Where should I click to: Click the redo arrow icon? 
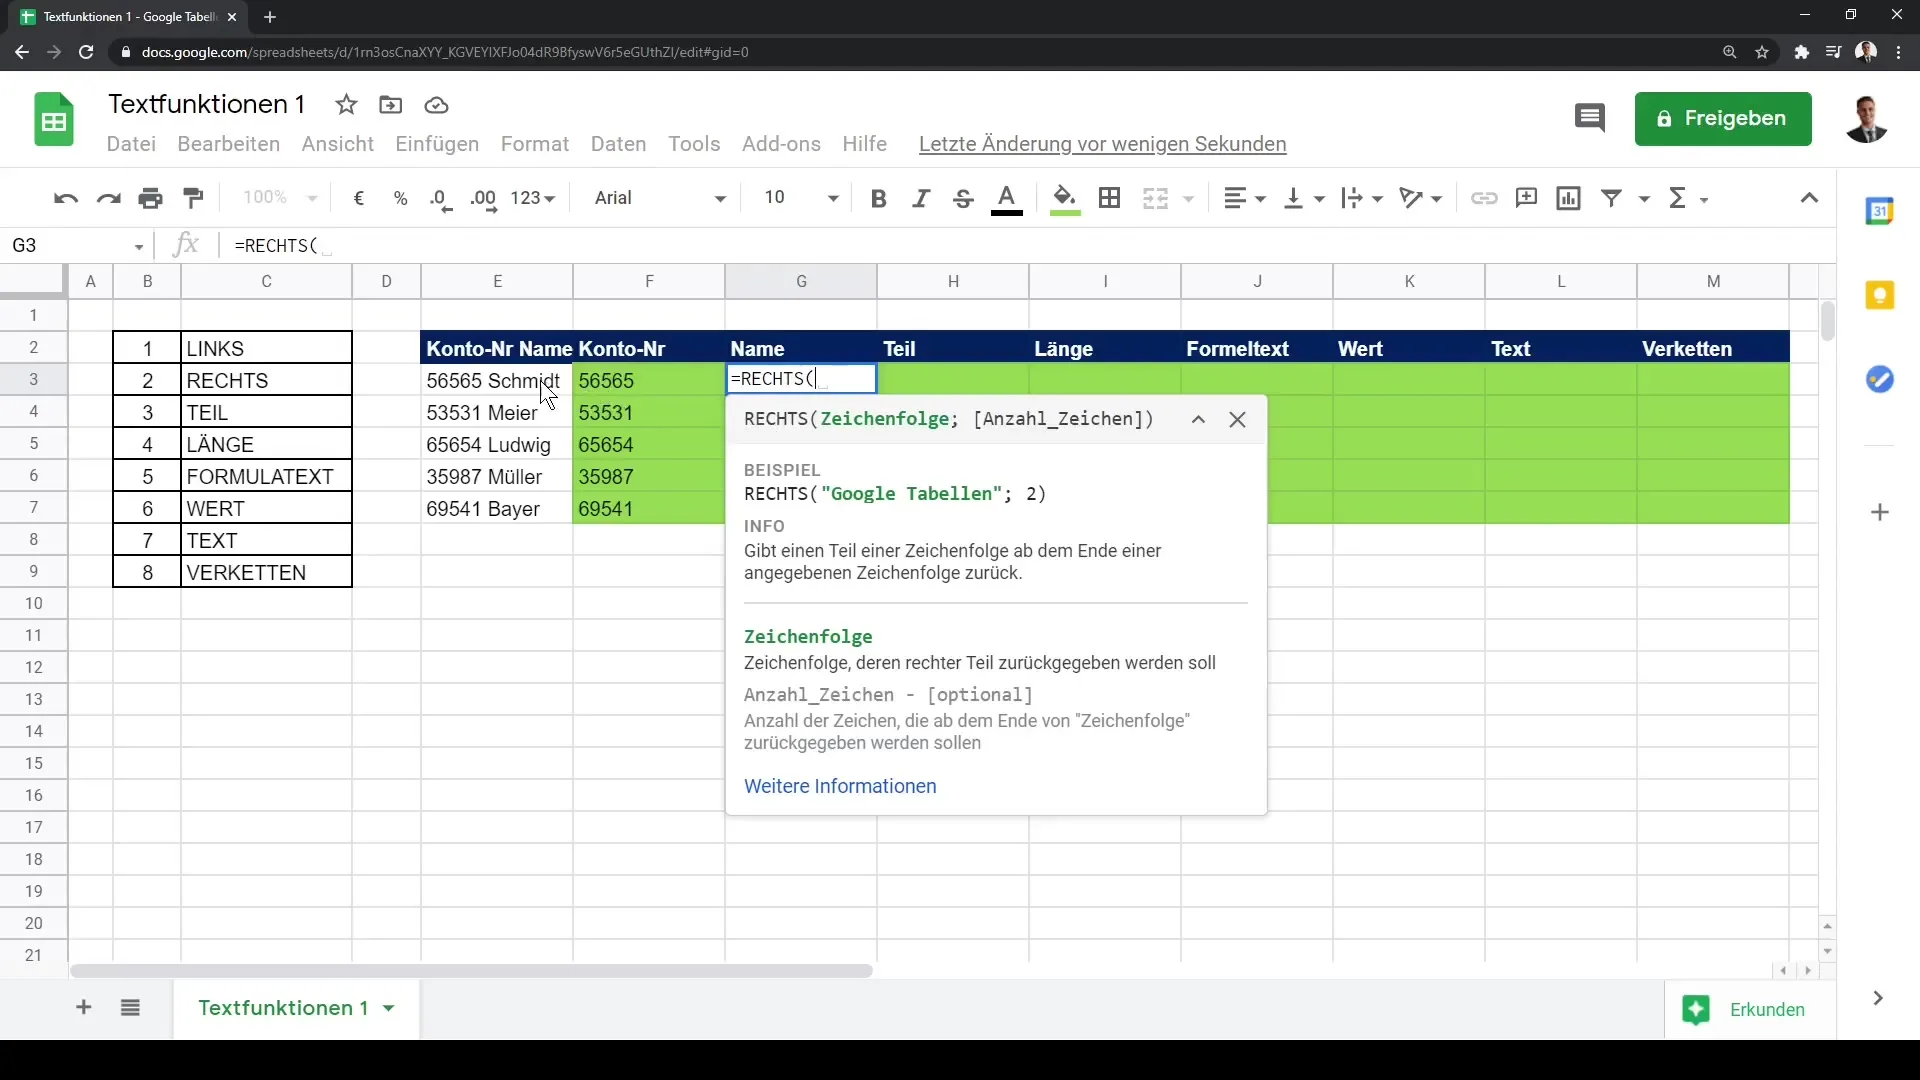(108, 198)
